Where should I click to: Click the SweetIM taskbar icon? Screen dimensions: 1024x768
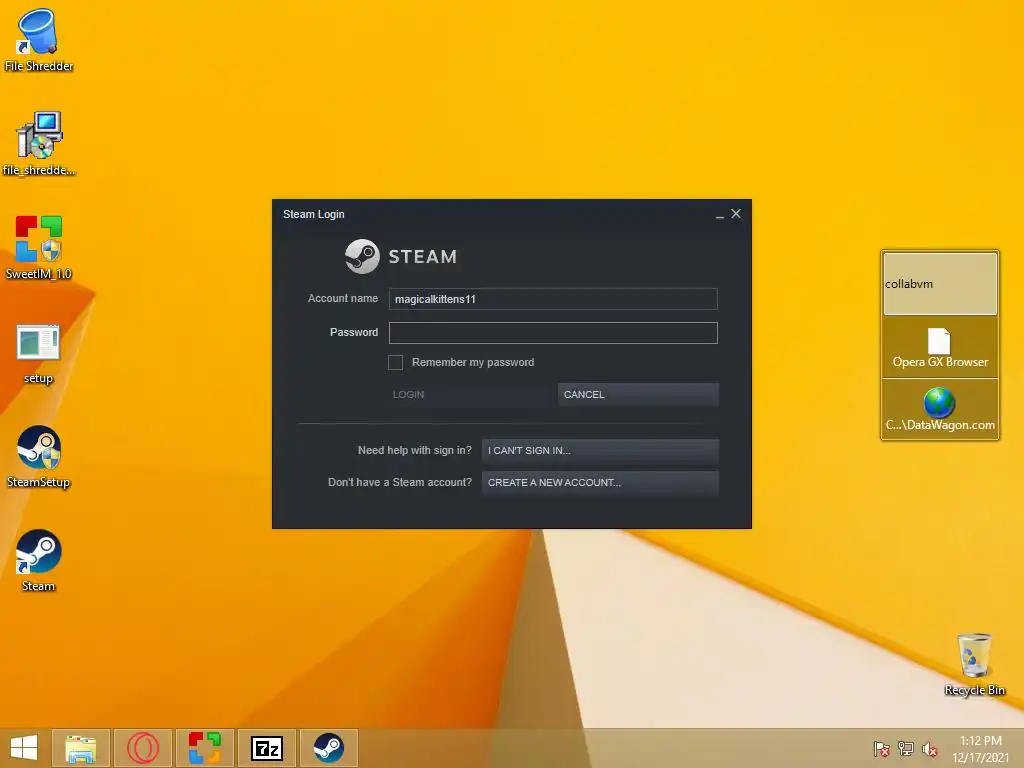point(205,748)
